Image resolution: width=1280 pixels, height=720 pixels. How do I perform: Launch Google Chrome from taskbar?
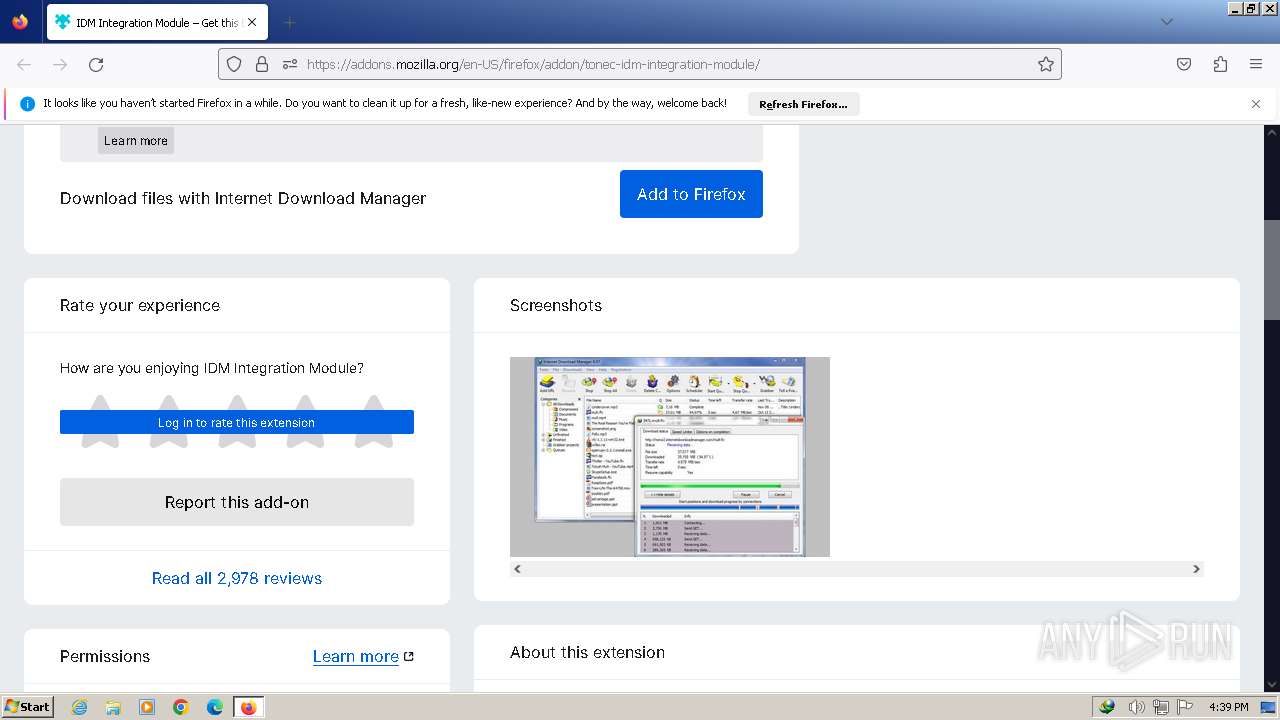(181, 707)
